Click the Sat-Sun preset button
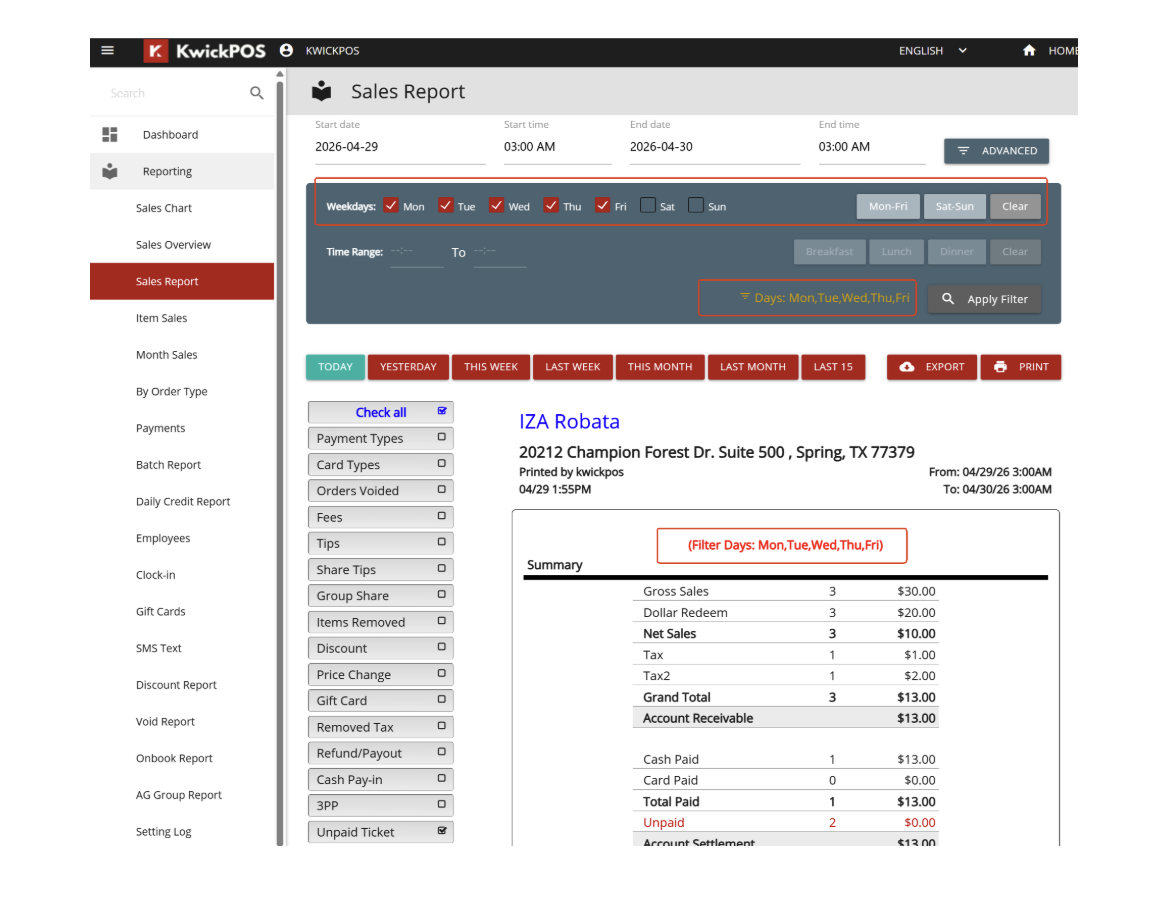 (955, 206)
